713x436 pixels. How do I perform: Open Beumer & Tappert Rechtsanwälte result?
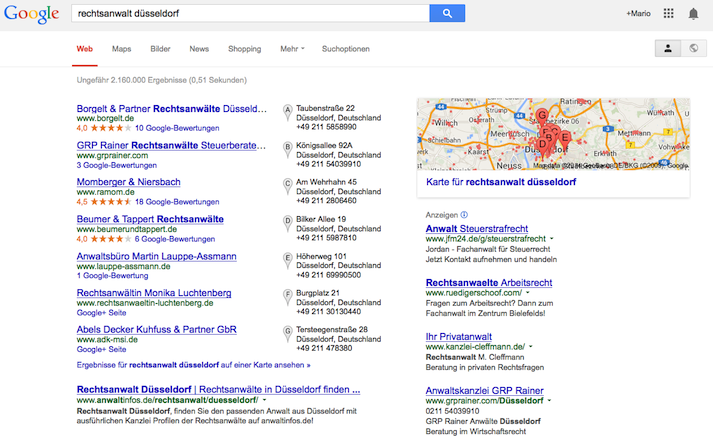coord(150,219)
